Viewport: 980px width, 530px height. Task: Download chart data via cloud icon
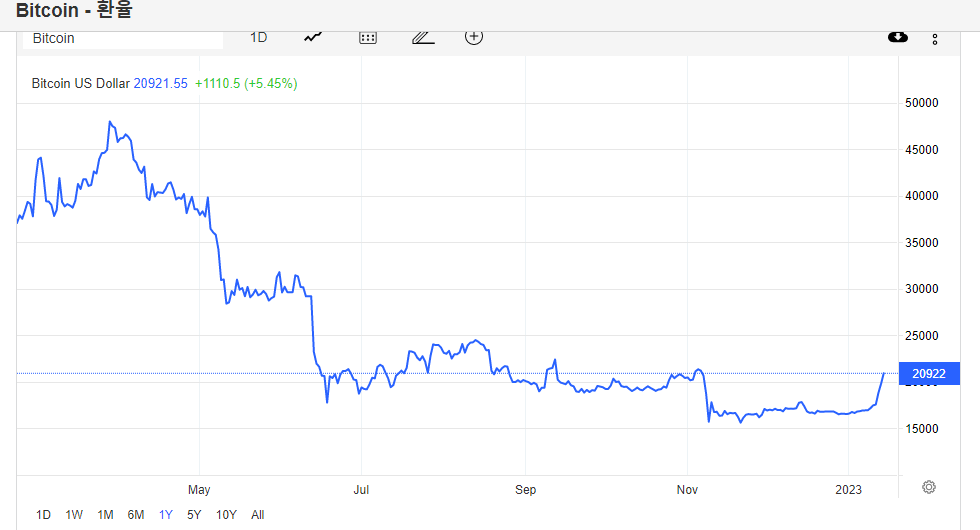(x=898, y=37)
